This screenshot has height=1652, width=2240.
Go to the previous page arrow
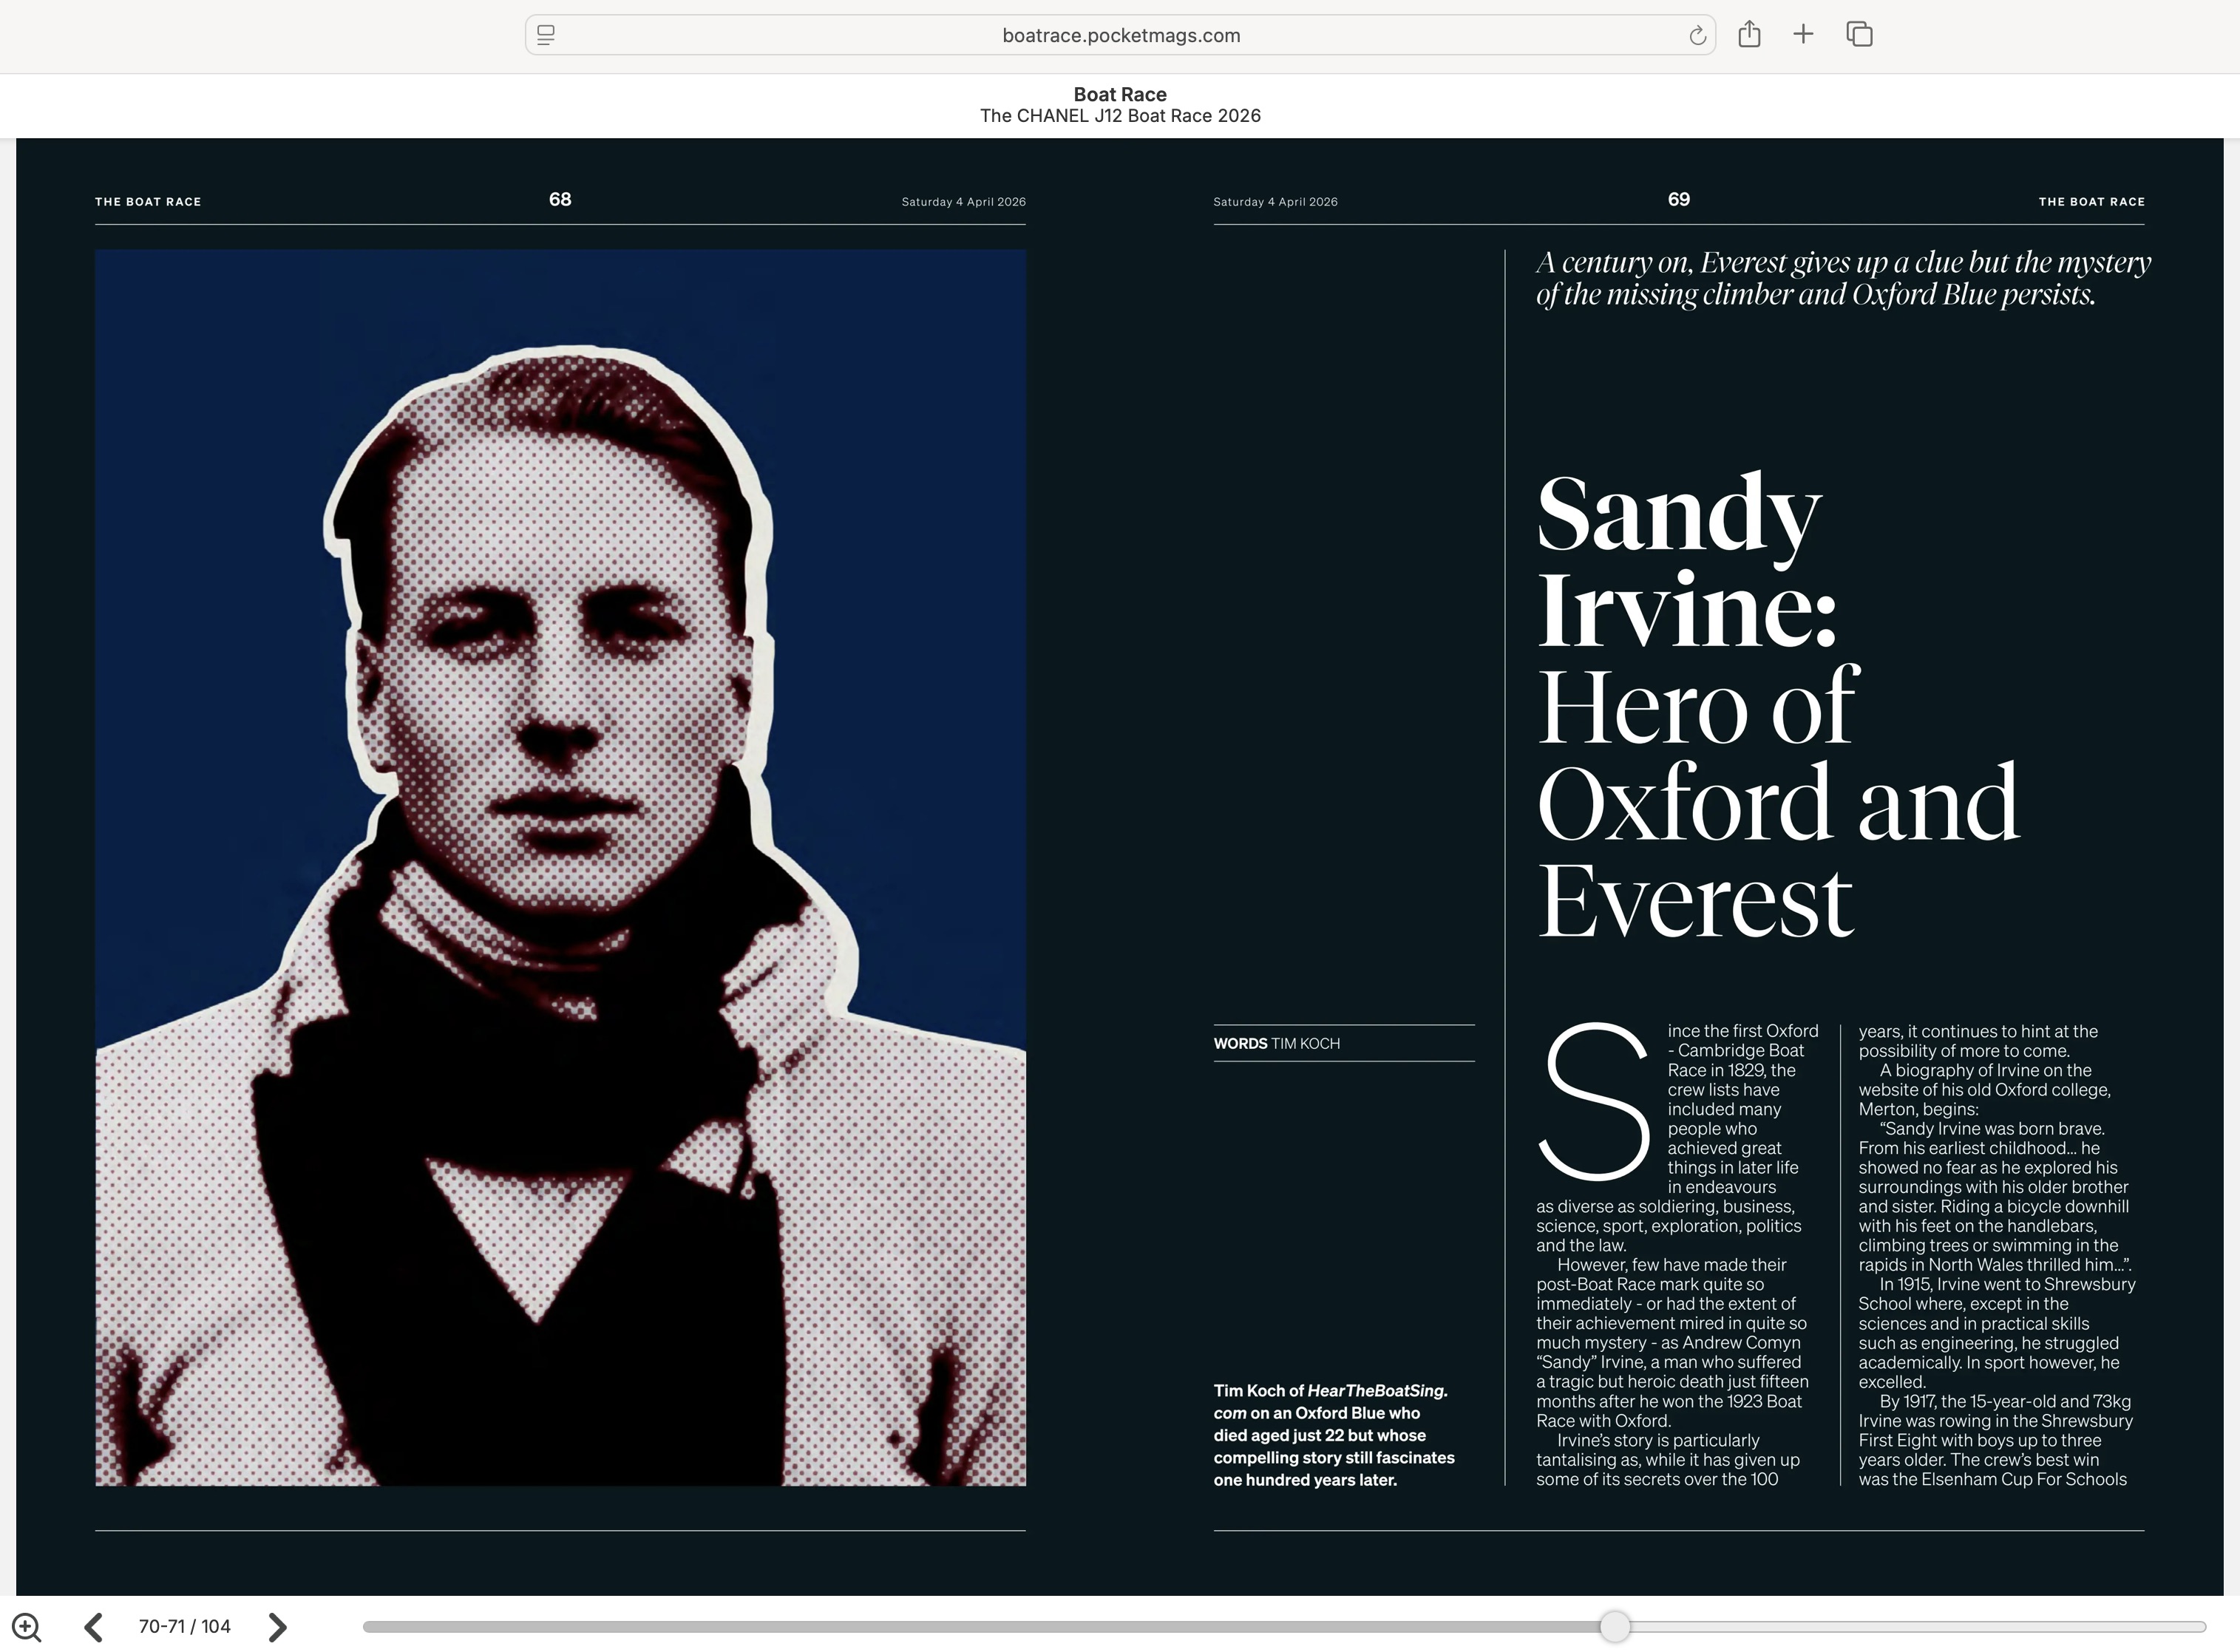click(94, 1627)
